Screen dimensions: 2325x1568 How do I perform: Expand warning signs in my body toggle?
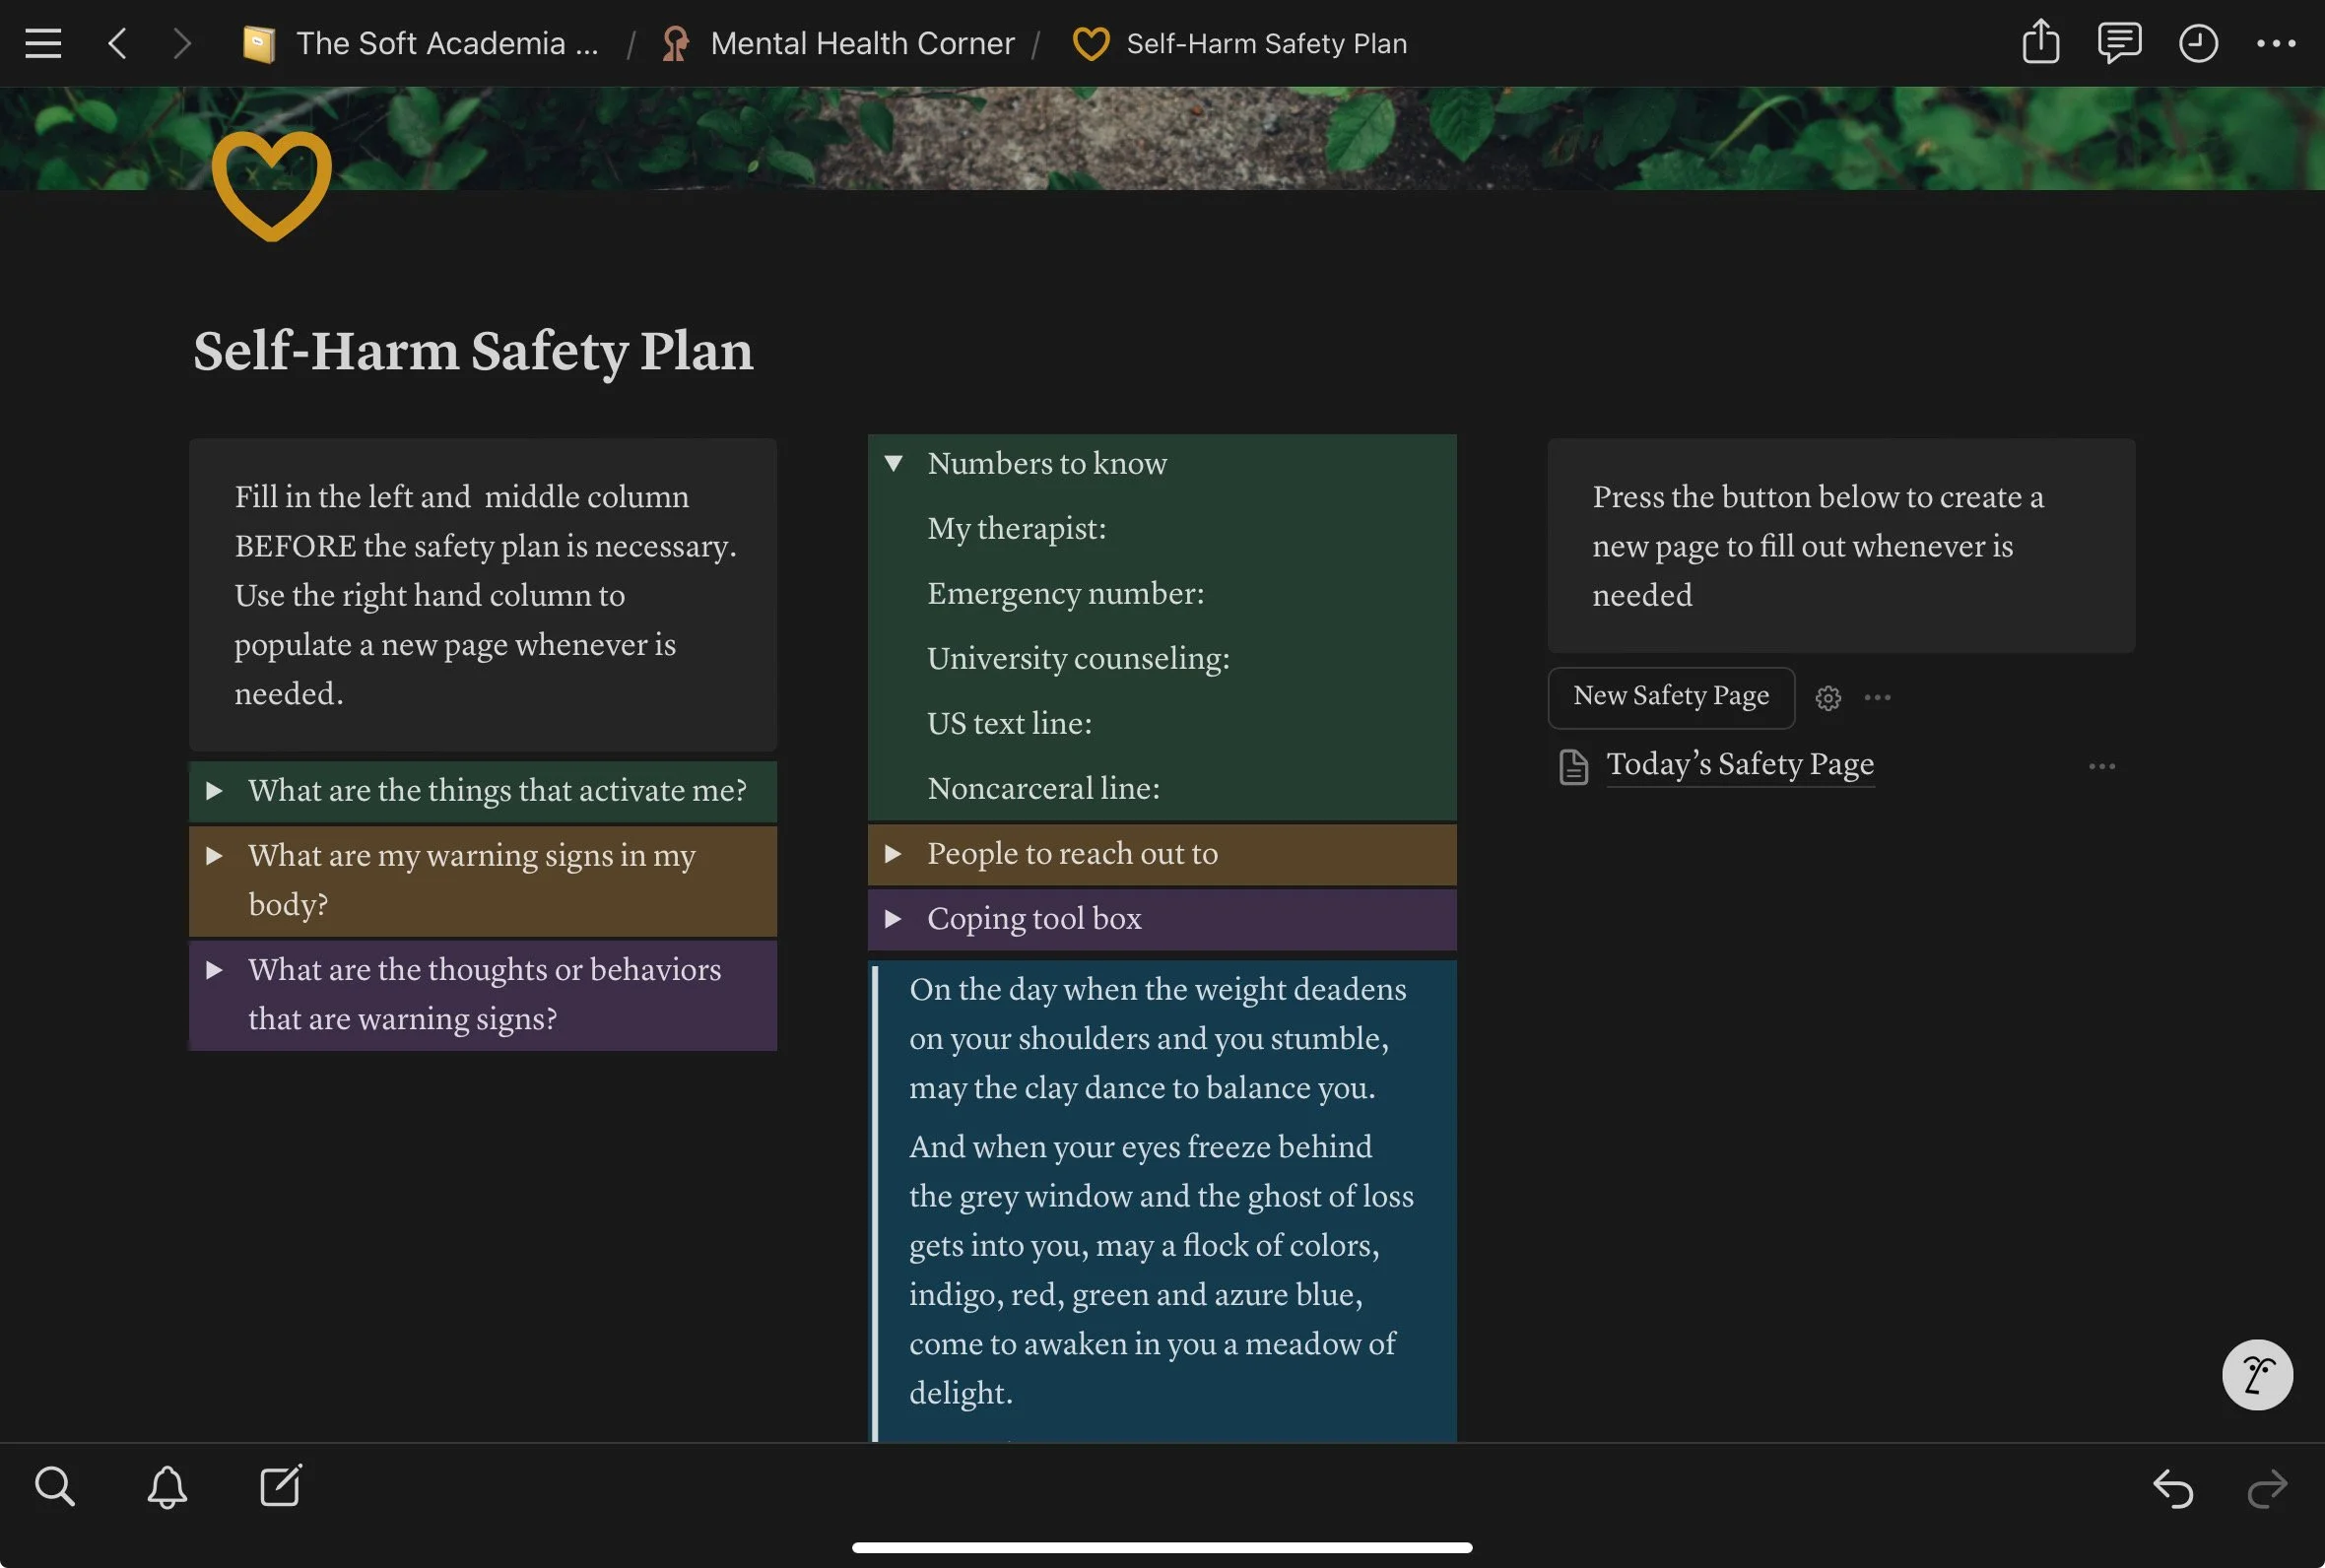point(214,855)
